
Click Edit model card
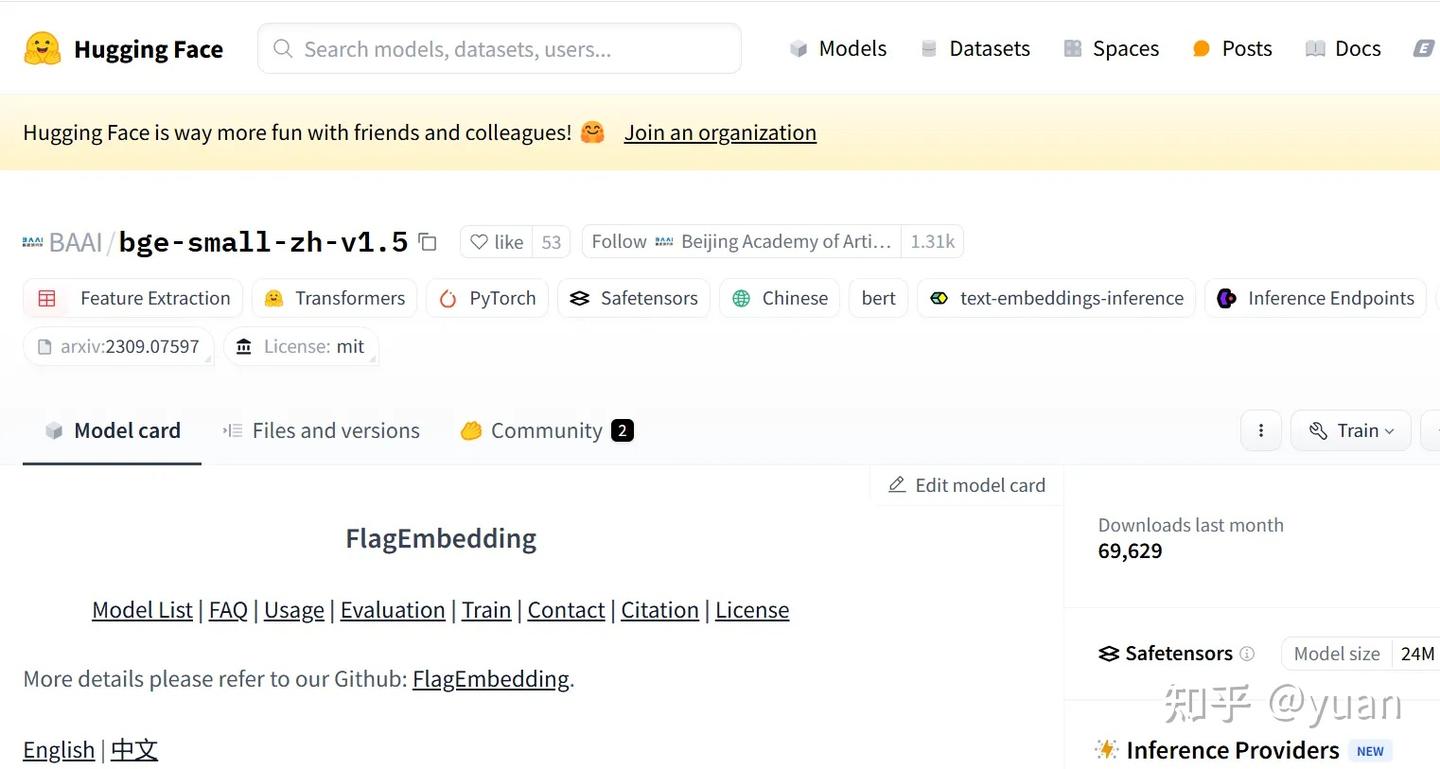966,485
